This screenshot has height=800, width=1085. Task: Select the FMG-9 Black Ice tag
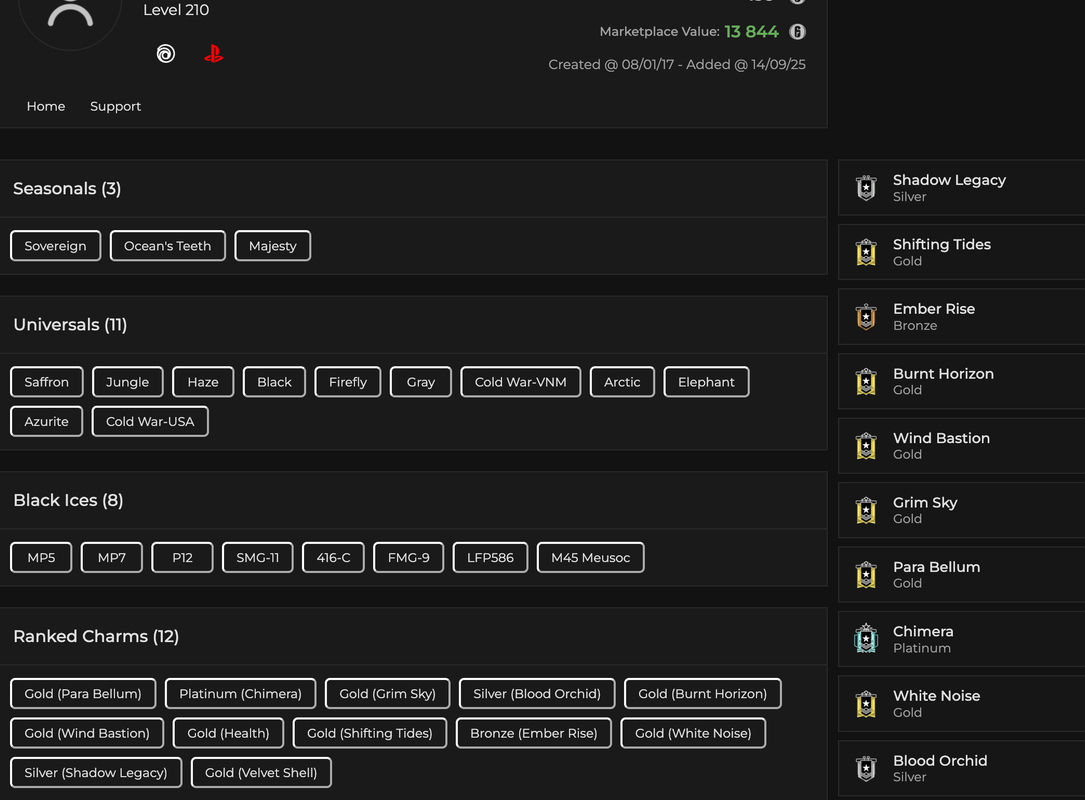pyautogui.click(x=408, y=558)
